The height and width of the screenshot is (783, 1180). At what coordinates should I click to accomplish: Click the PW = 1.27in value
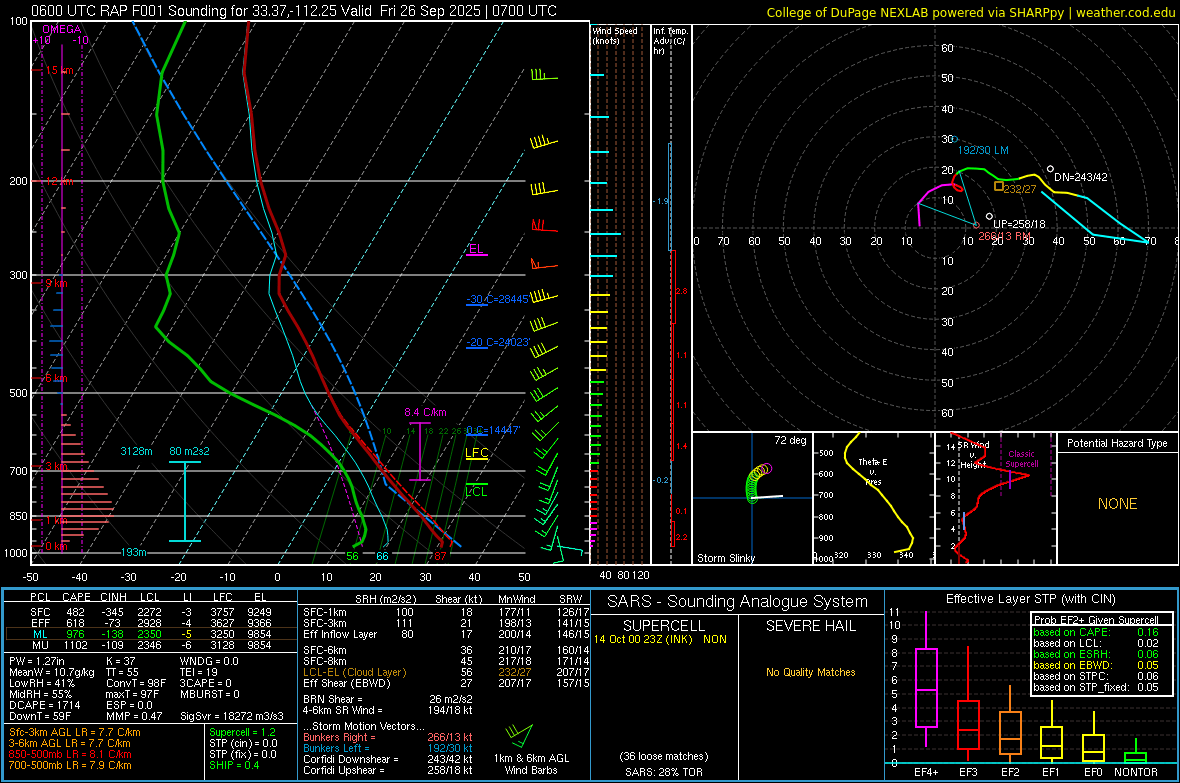pos(37,661)
